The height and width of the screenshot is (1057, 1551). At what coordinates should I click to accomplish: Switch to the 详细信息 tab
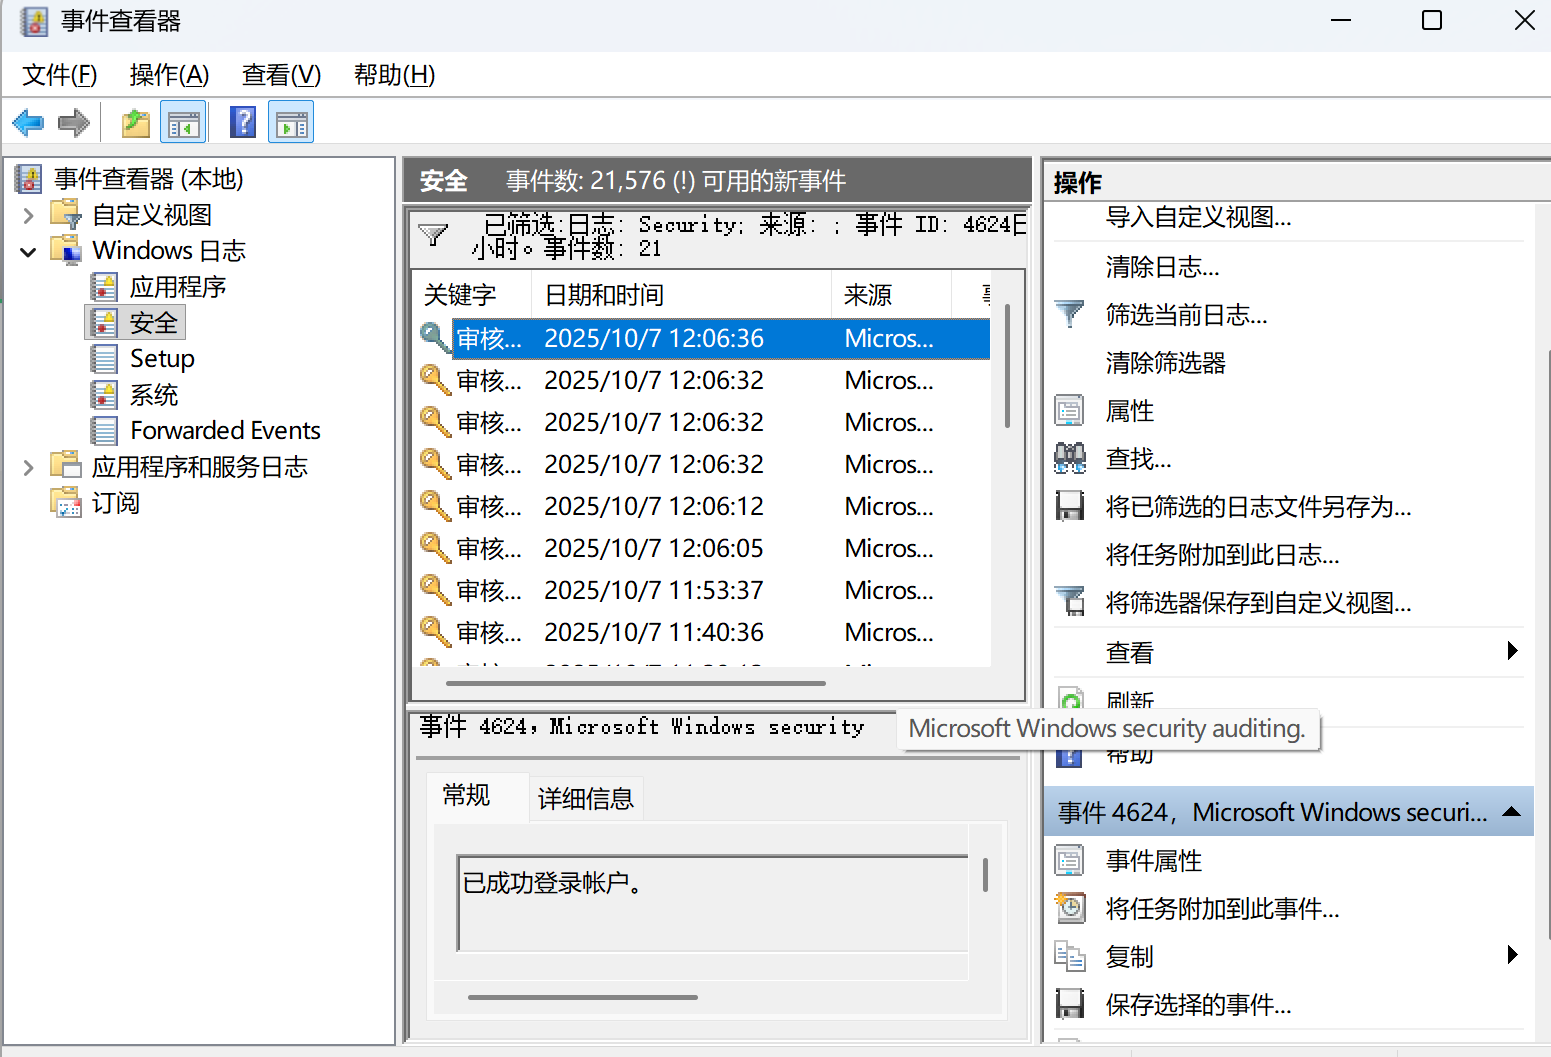586,798
